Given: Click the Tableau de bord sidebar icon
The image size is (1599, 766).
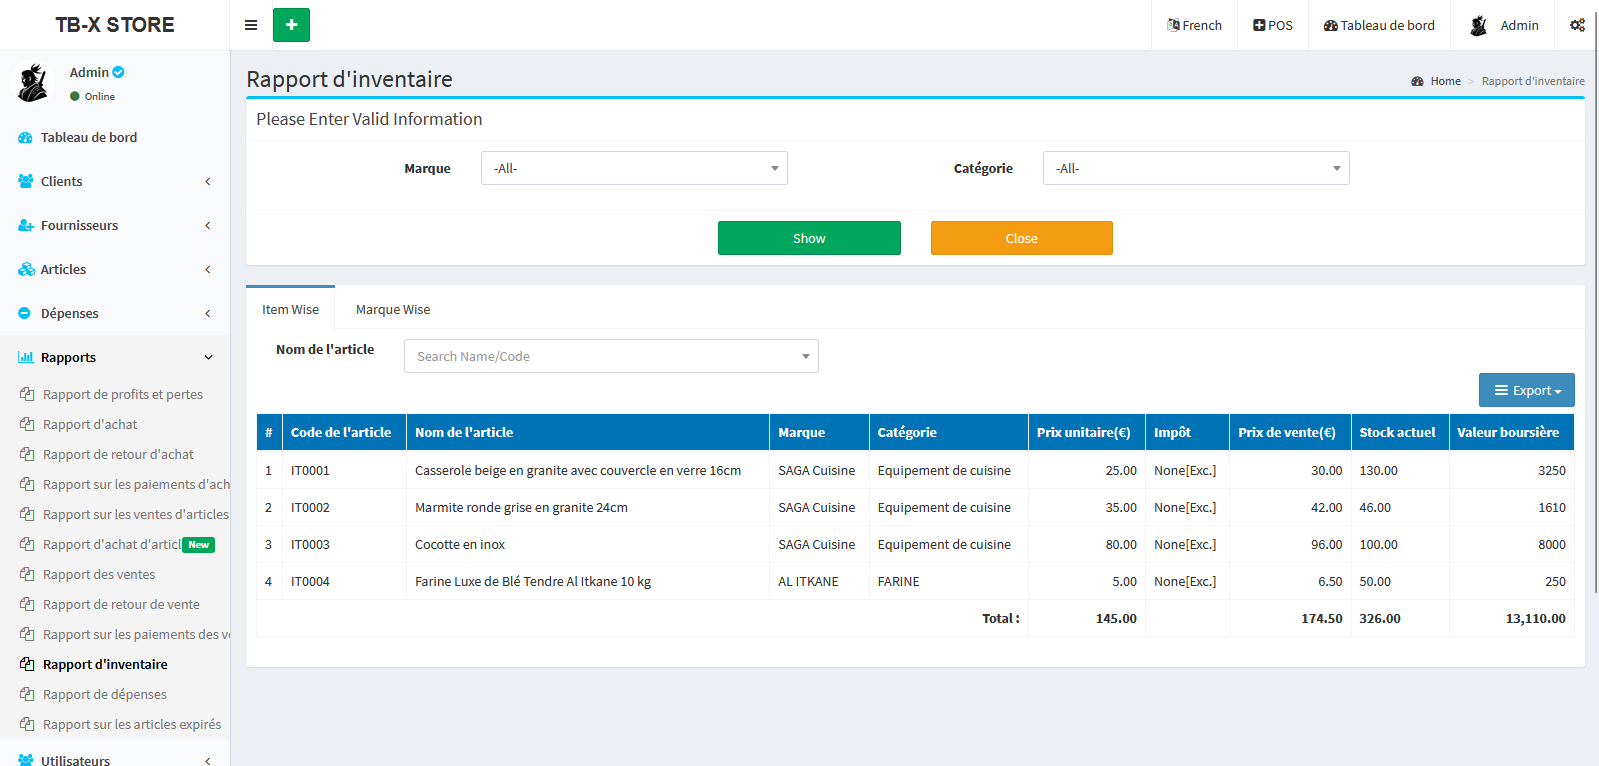Looking at the screenshot, I should [x=25, y=138].
